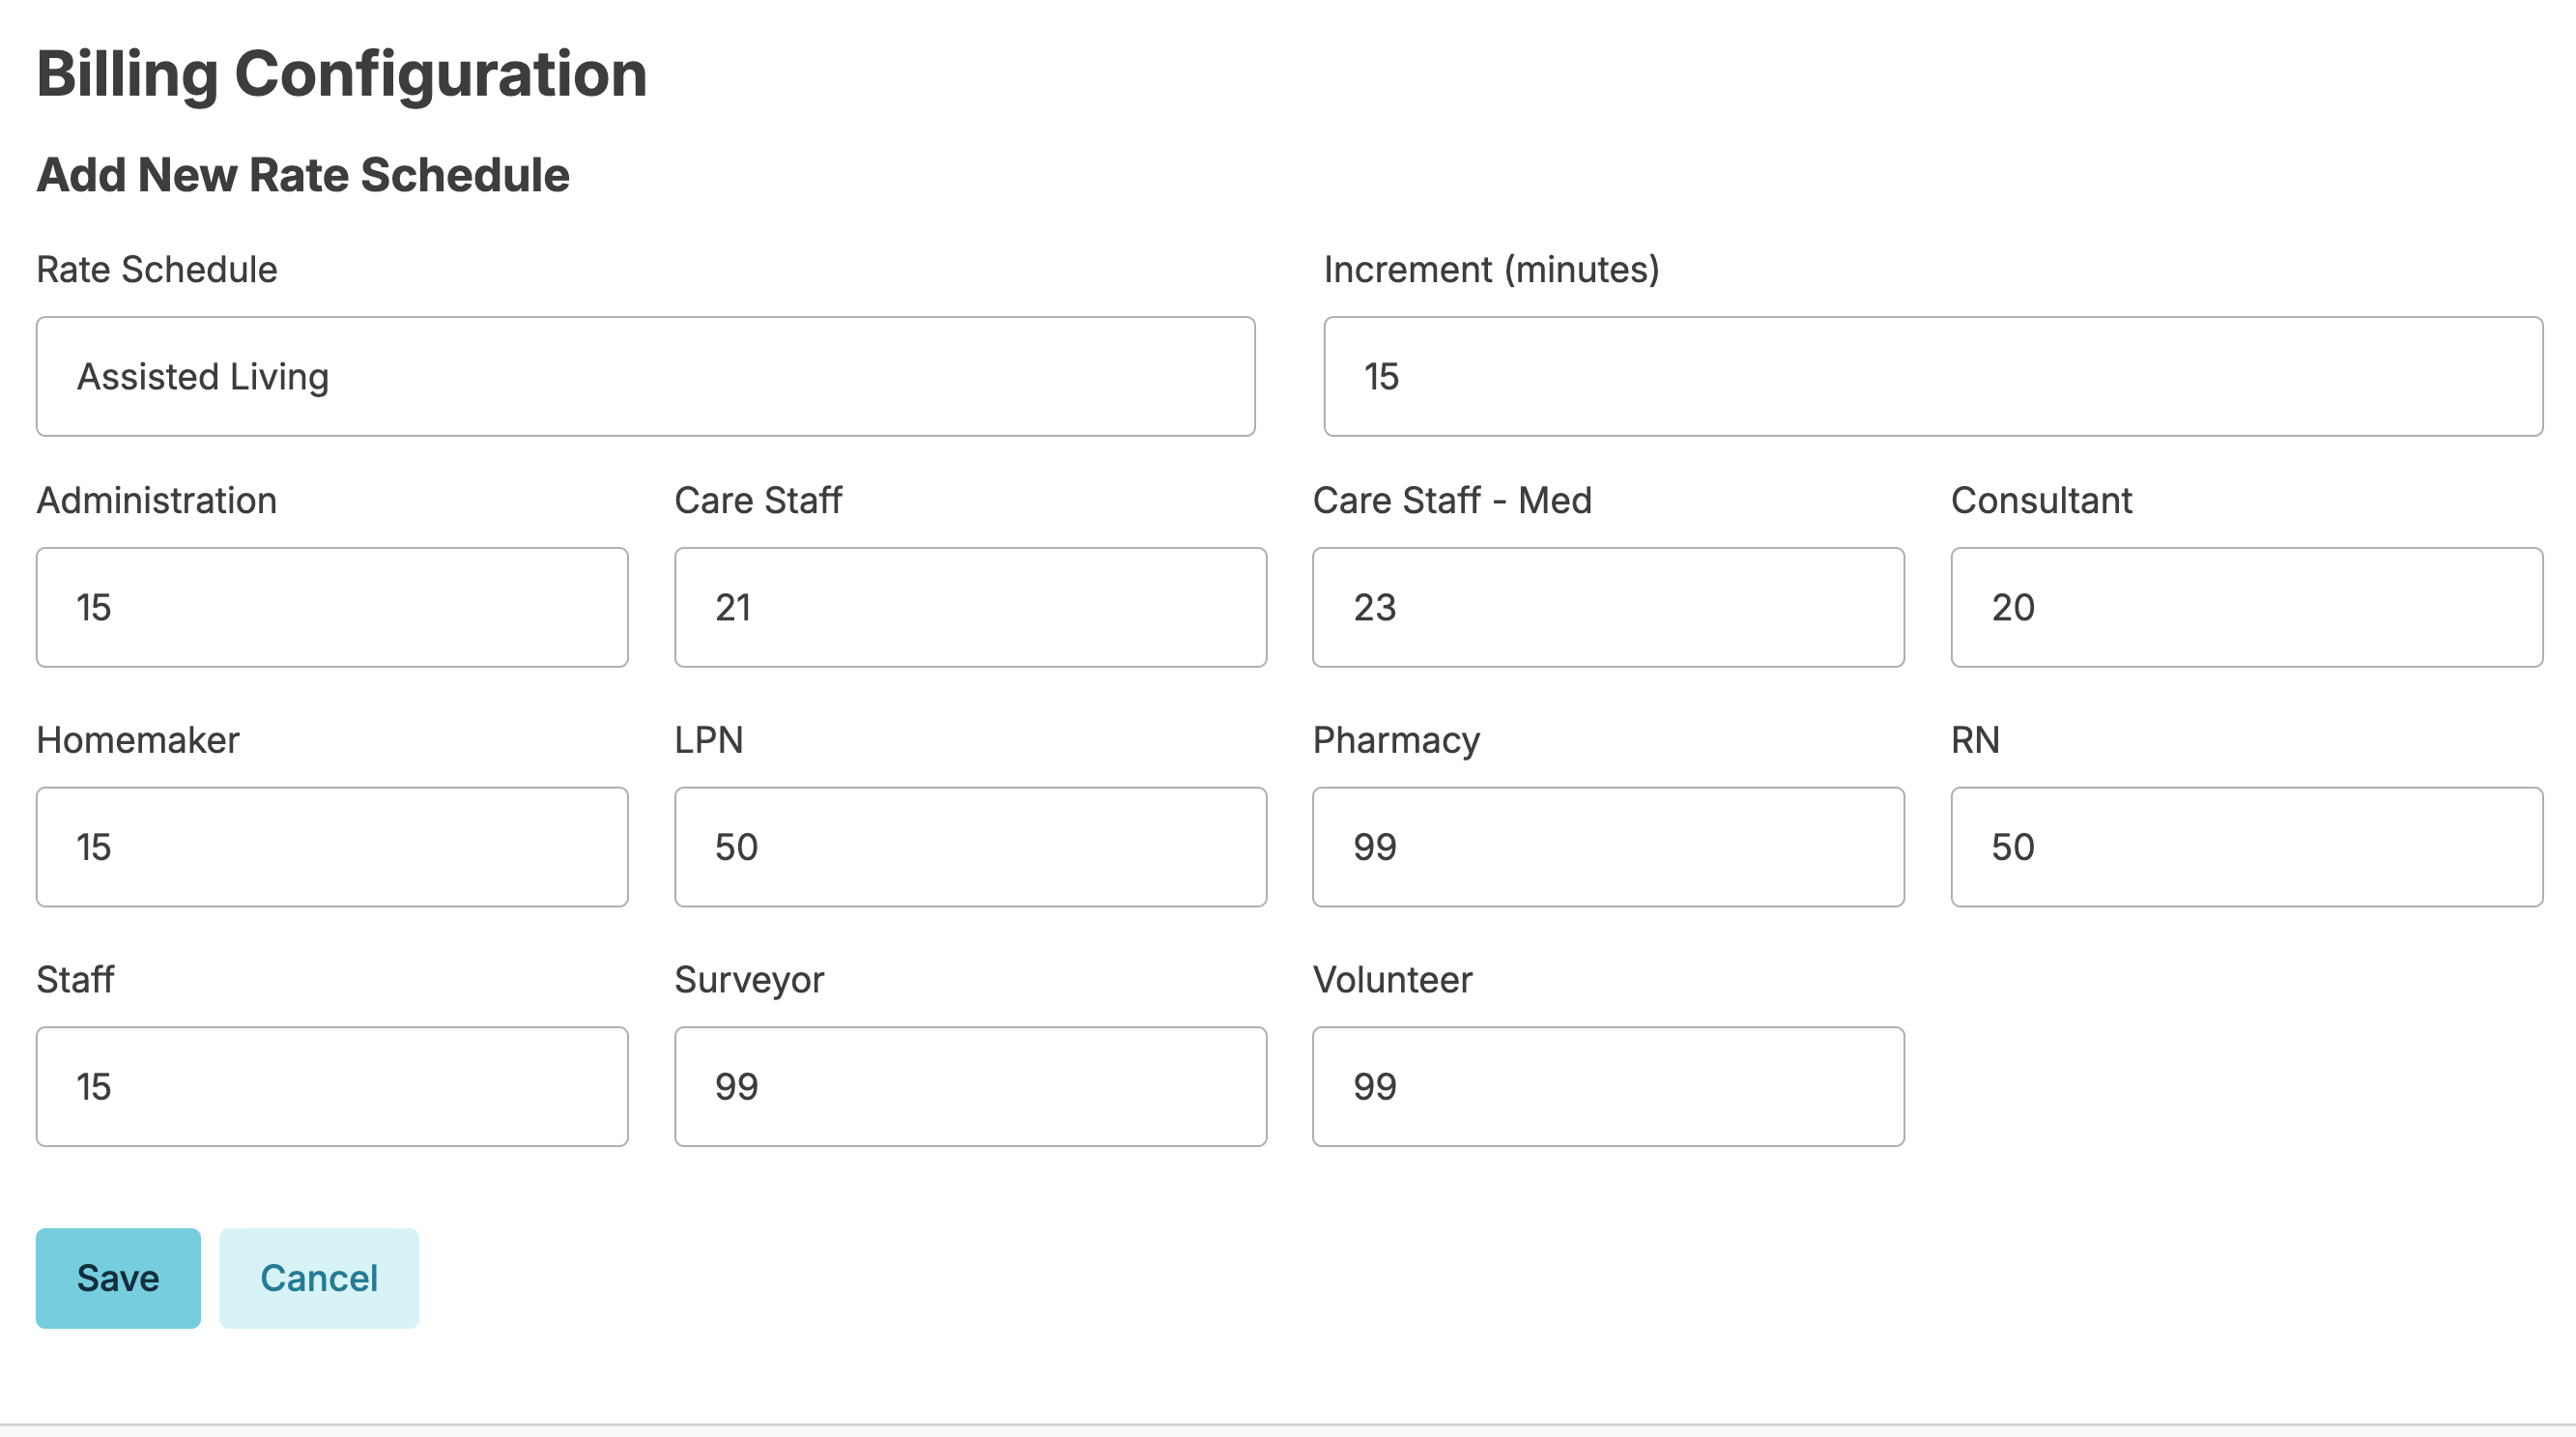2576x1437 pixels.
Task: Focus the Increment (minutes) input
Action: point(1932,377)
